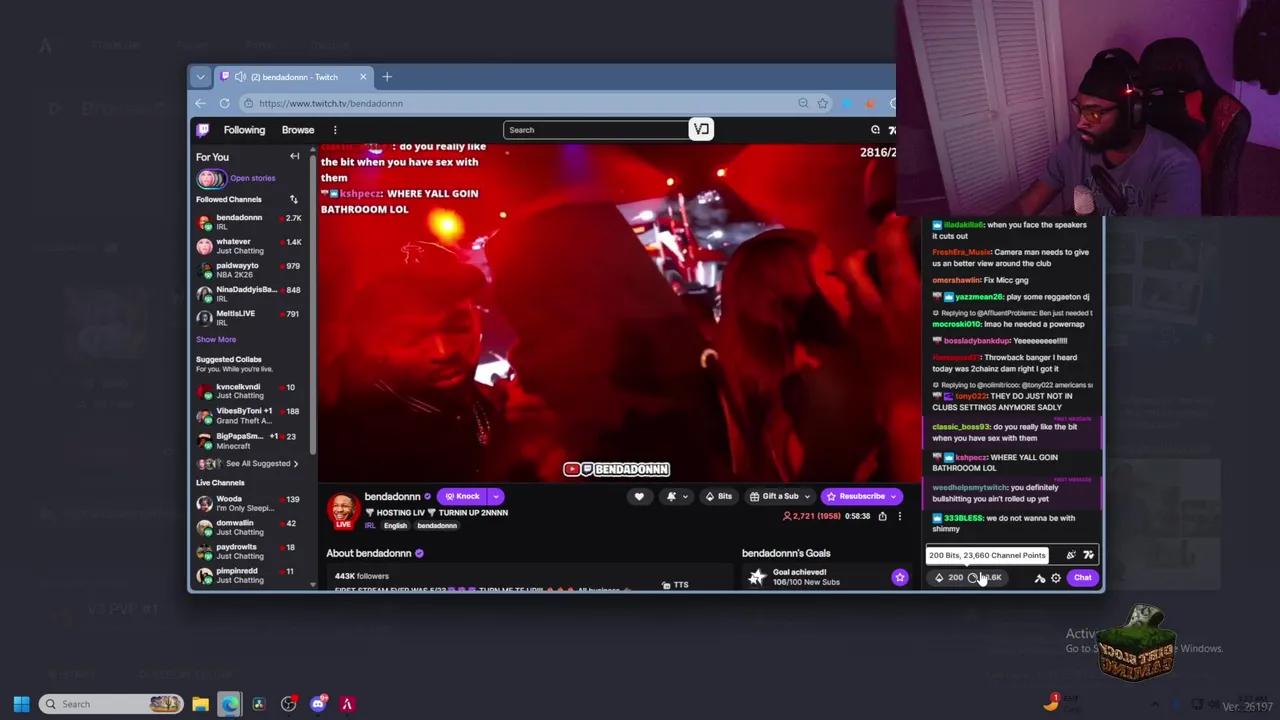Select the English tag
Viewport: 1280px width, 720px height.
pos(395,526)
